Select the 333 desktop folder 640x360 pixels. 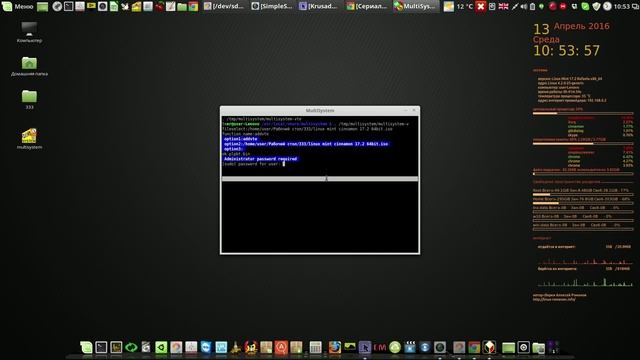29,99
